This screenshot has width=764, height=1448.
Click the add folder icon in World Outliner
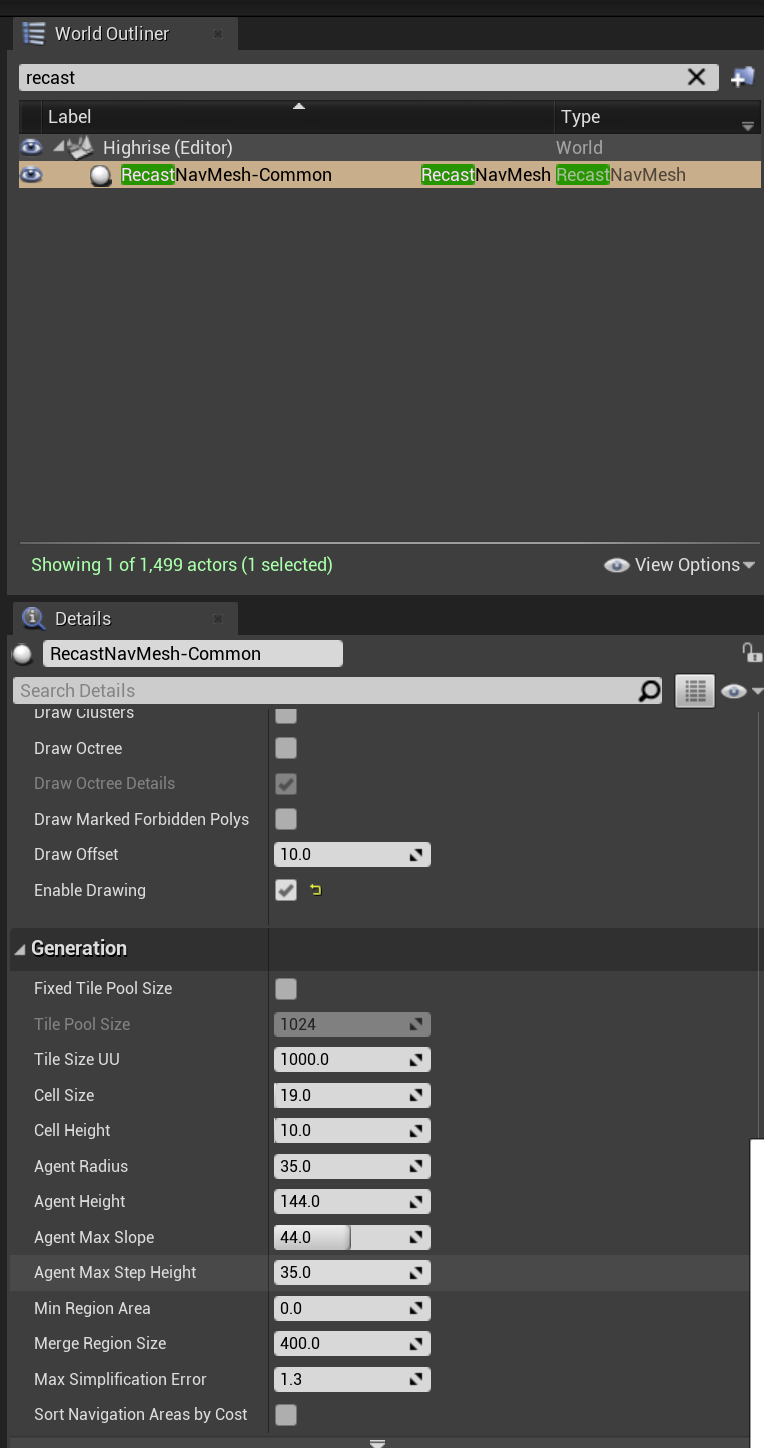coord(742,77)
